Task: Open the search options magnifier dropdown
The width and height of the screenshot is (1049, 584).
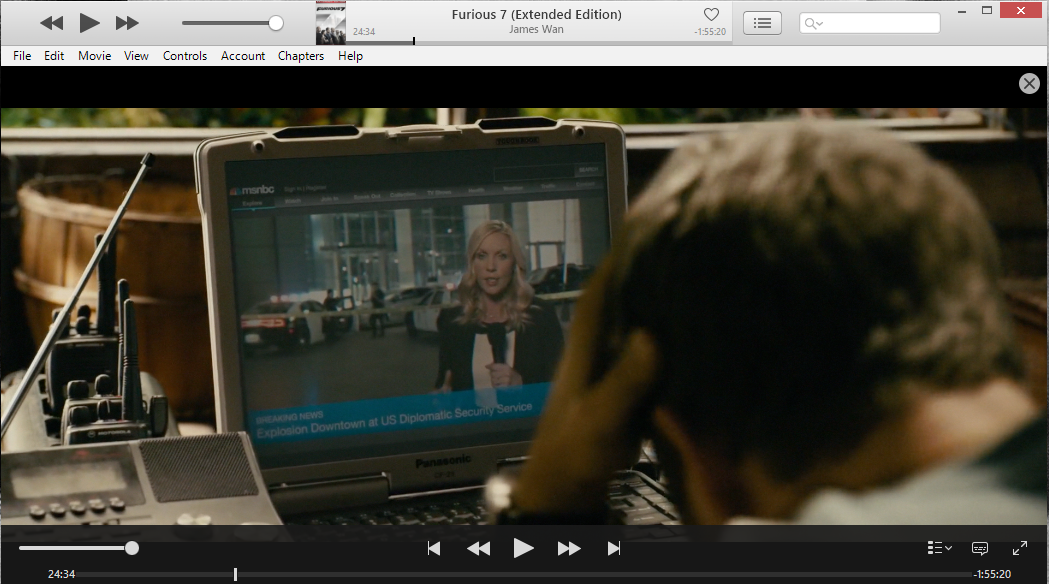Action: (x=813, y=23)
